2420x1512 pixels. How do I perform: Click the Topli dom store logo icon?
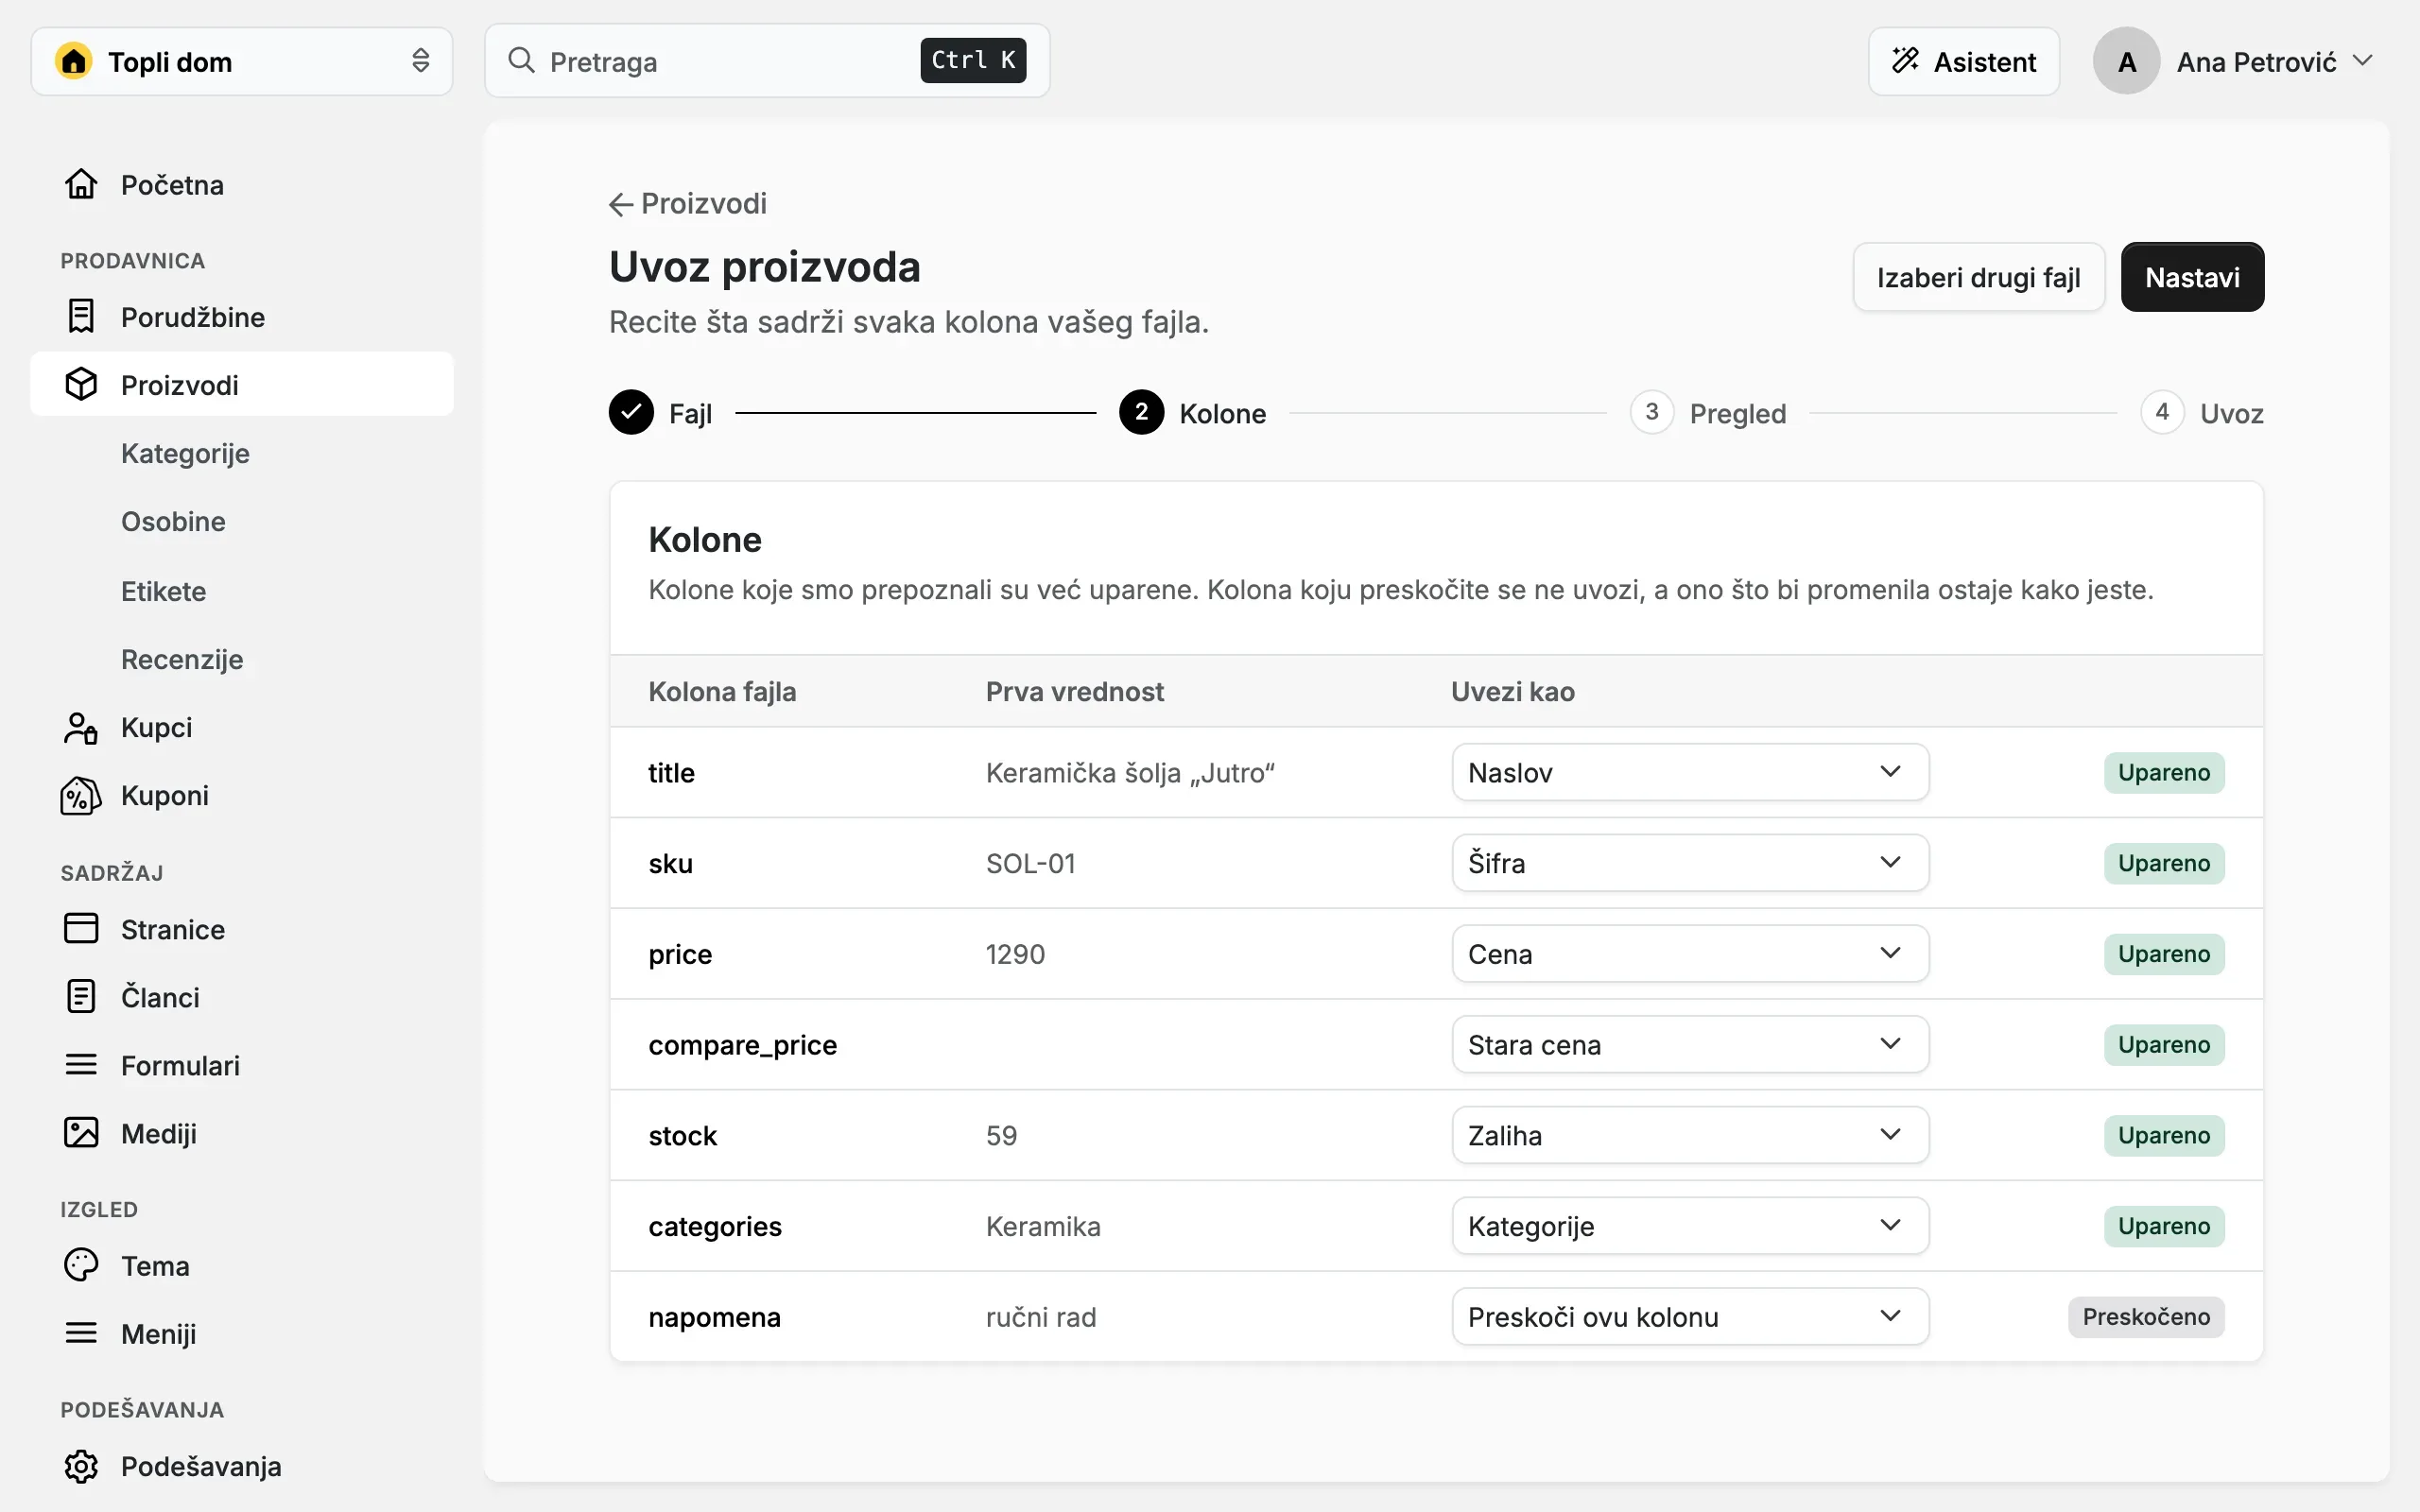[74, 61]
